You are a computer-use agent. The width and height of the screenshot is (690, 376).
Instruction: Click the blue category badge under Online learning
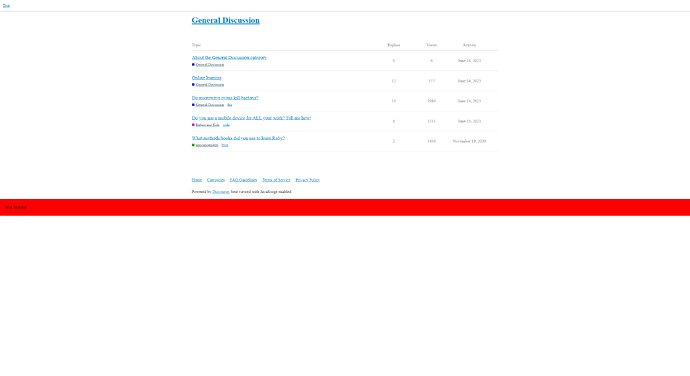point(193,85)
